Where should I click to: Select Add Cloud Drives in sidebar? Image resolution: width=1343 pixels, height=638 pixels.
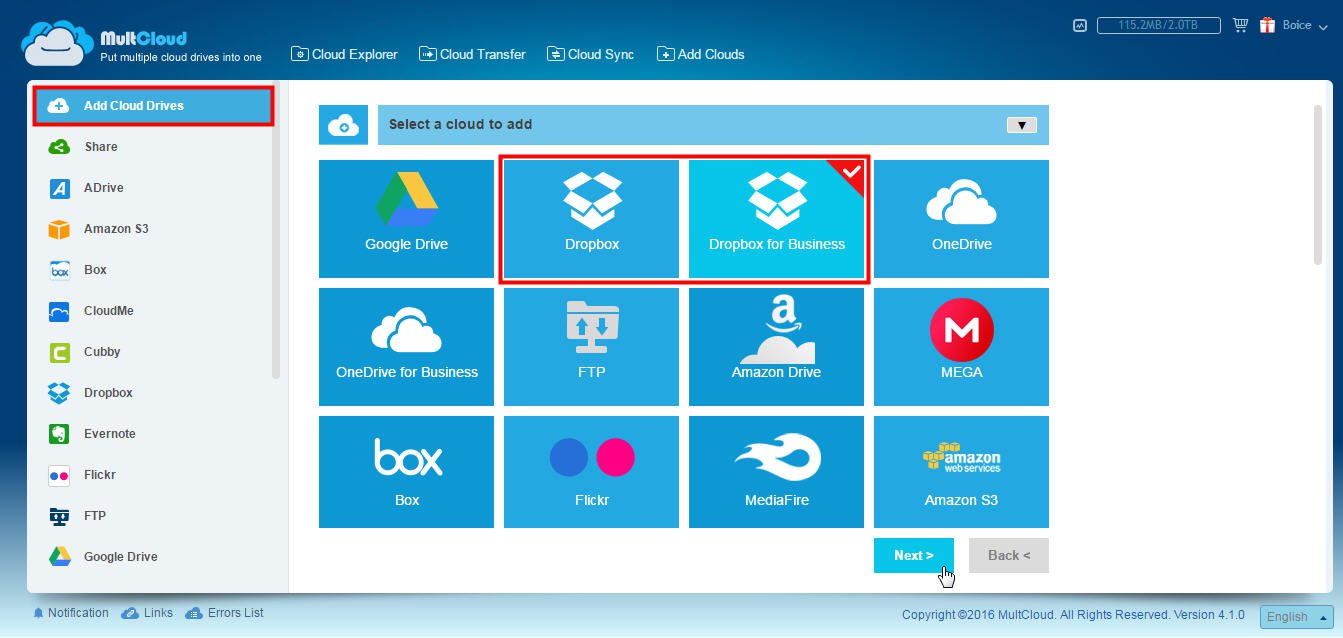[x=153, y=106]
